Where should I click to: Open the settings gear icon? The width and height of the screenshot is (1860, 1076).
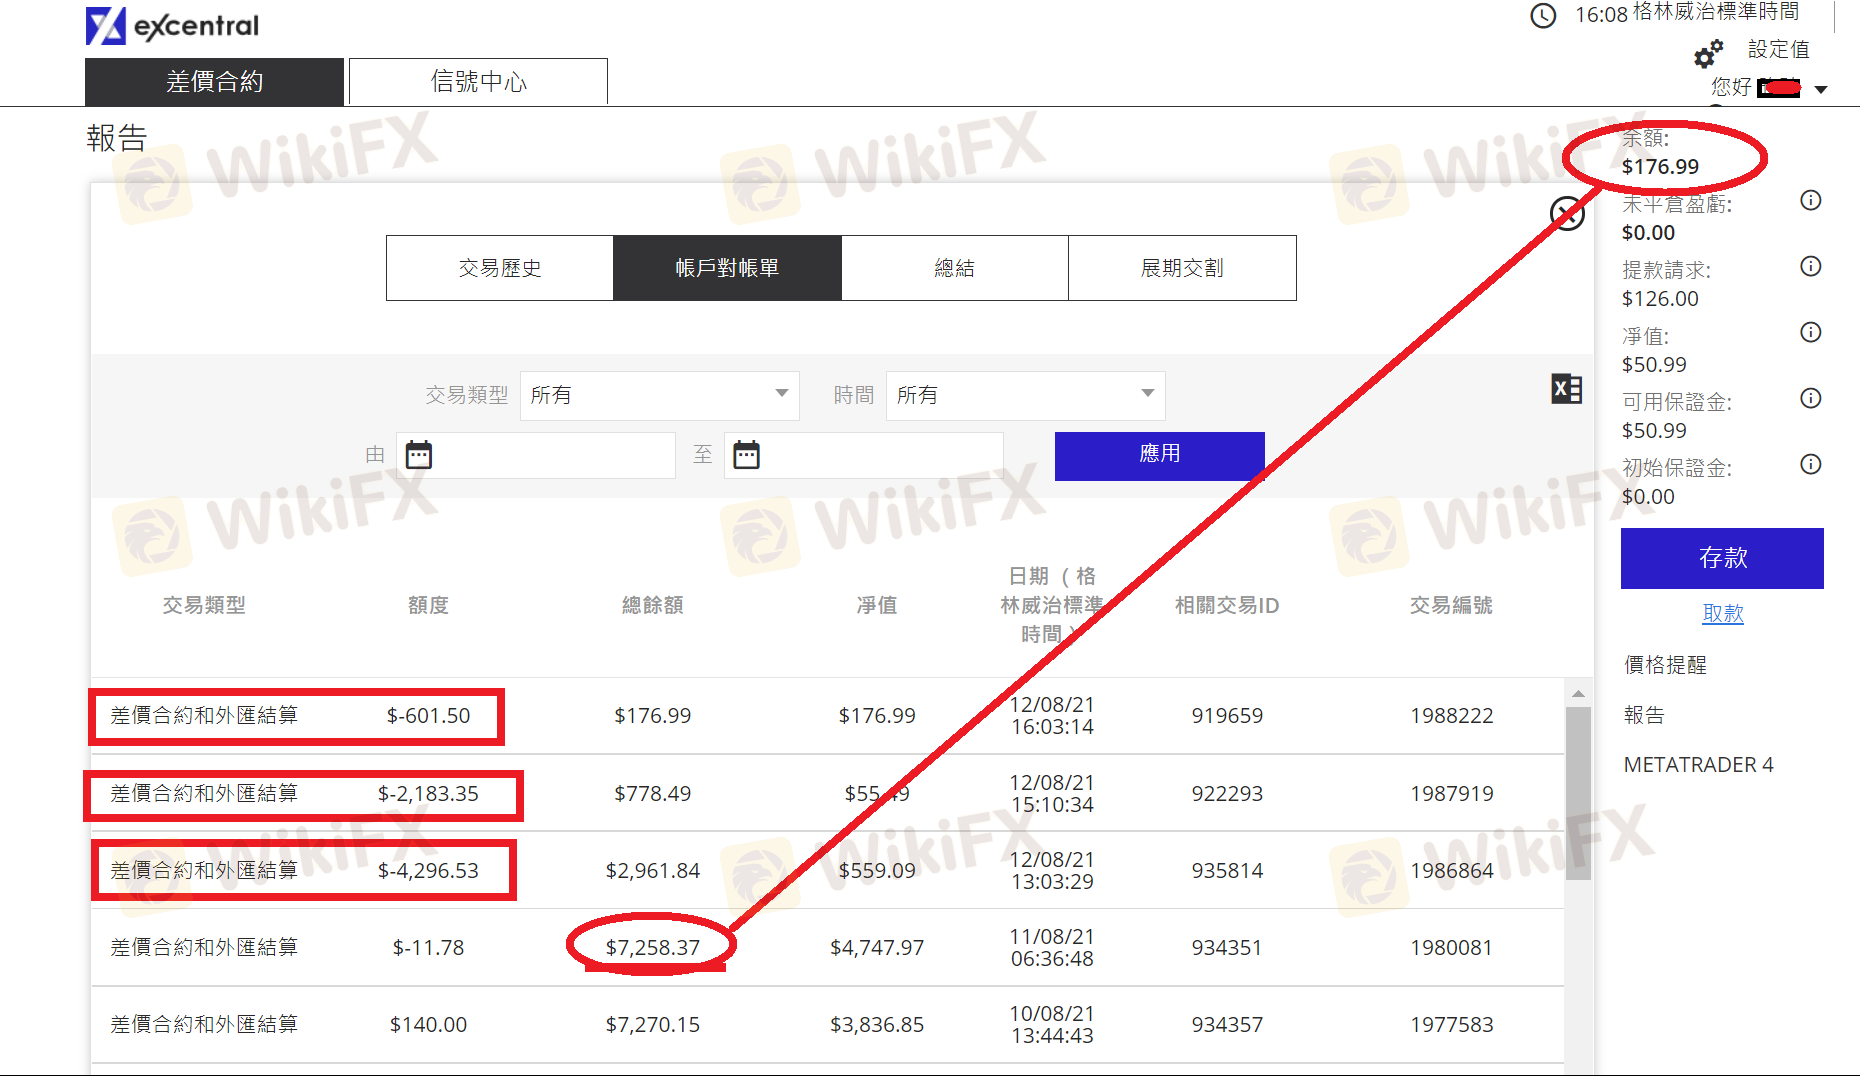[x=1708, y=53]
